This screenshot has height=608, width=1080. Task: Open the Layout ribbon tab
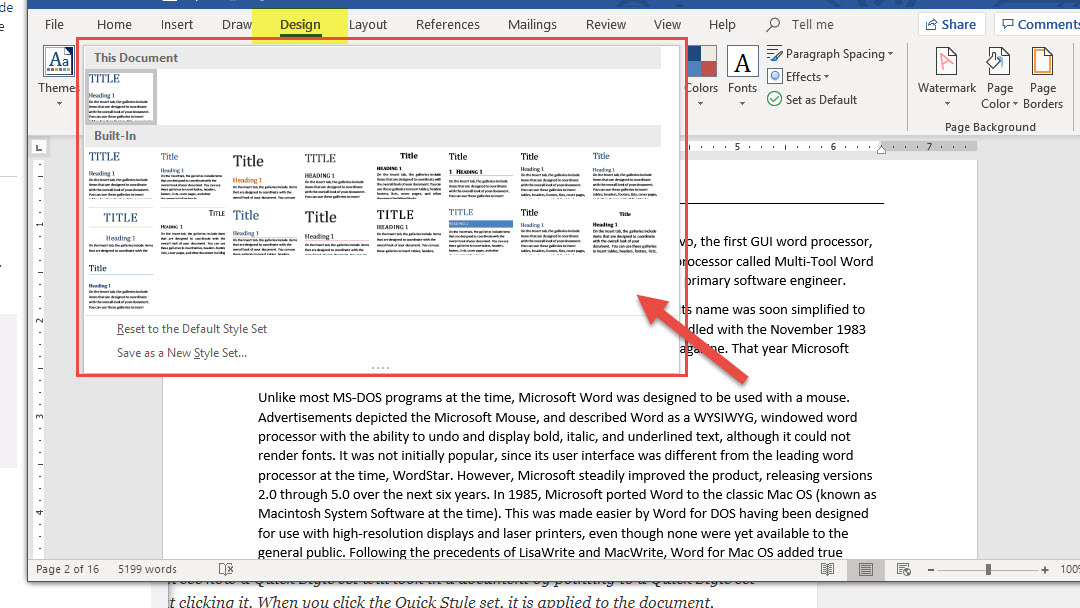pyautogui.click(x=368, y=24)
